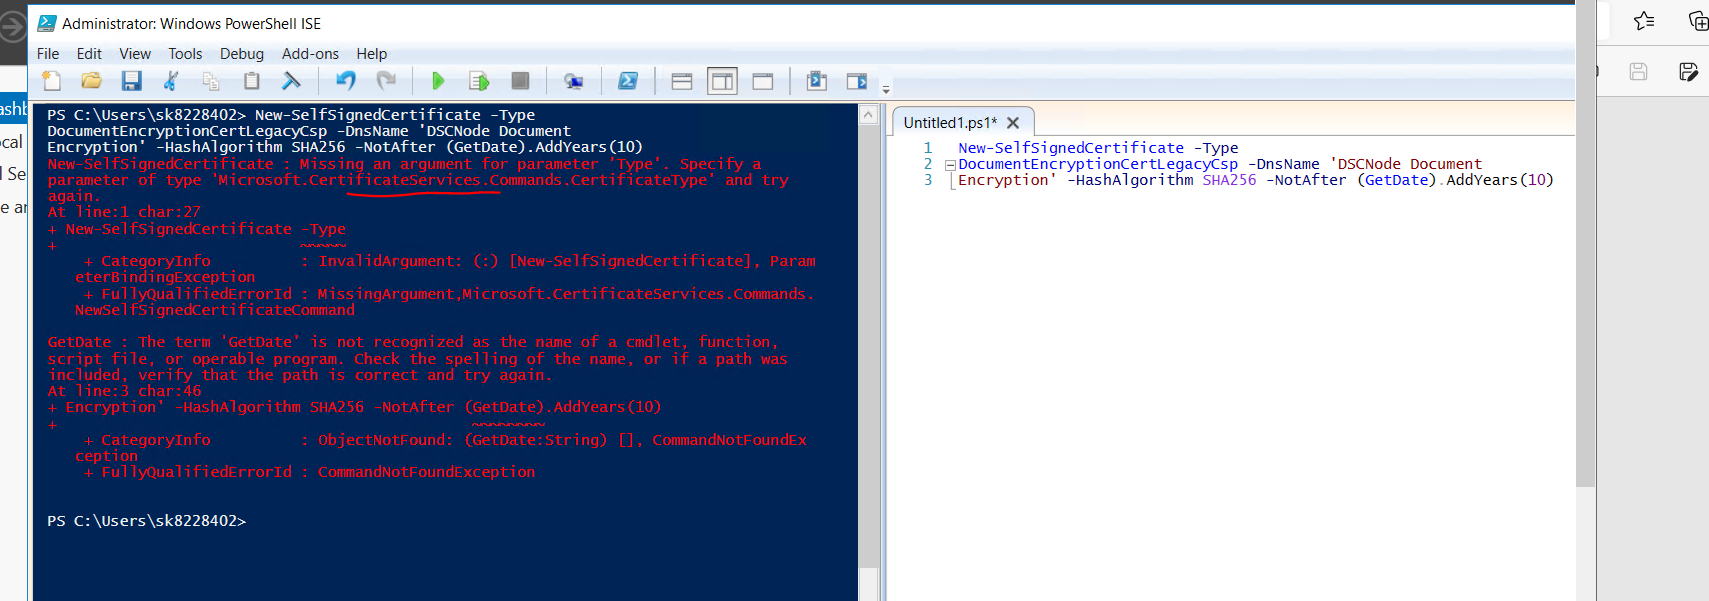This screenshot has width=1709, height=601.
Task: Click browser collections icon at top right
Action: (x=1698, y=21)
